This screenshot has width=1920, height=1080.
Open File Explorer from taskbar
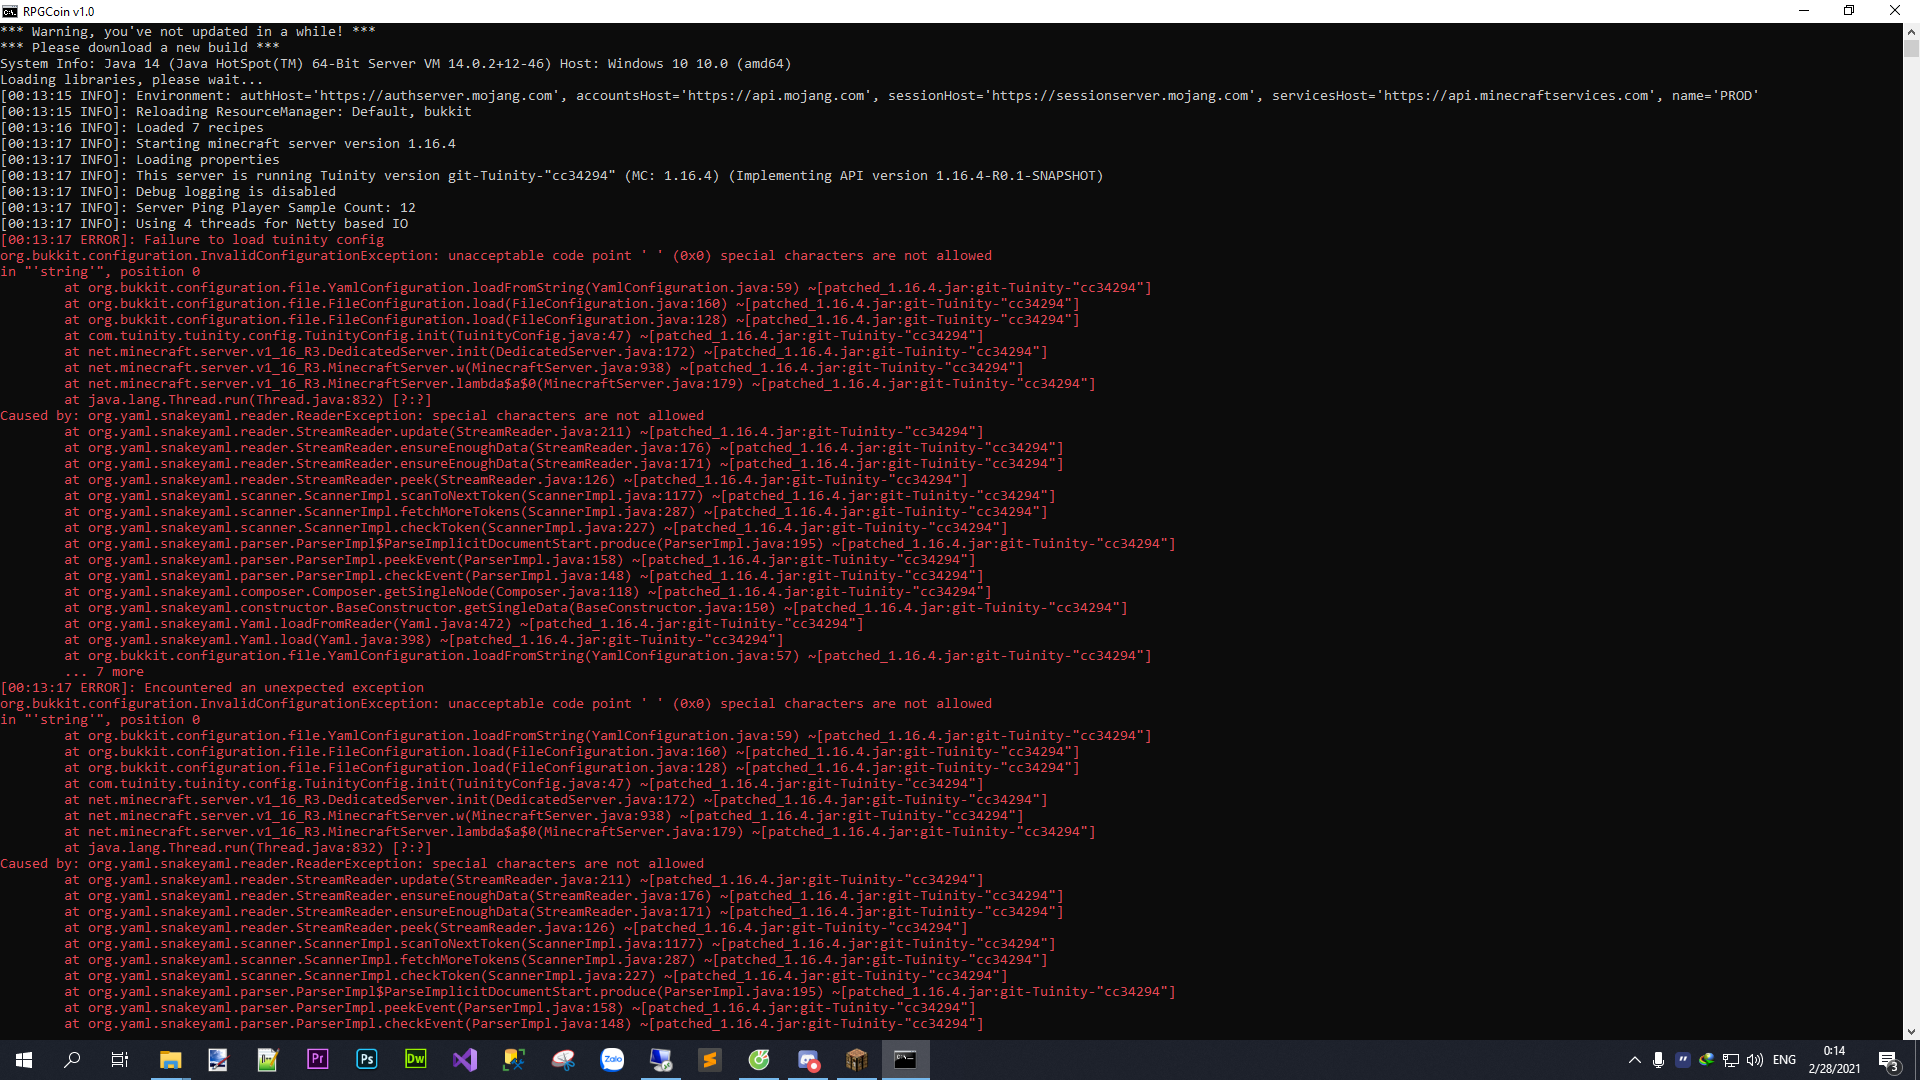[170, 1060]
